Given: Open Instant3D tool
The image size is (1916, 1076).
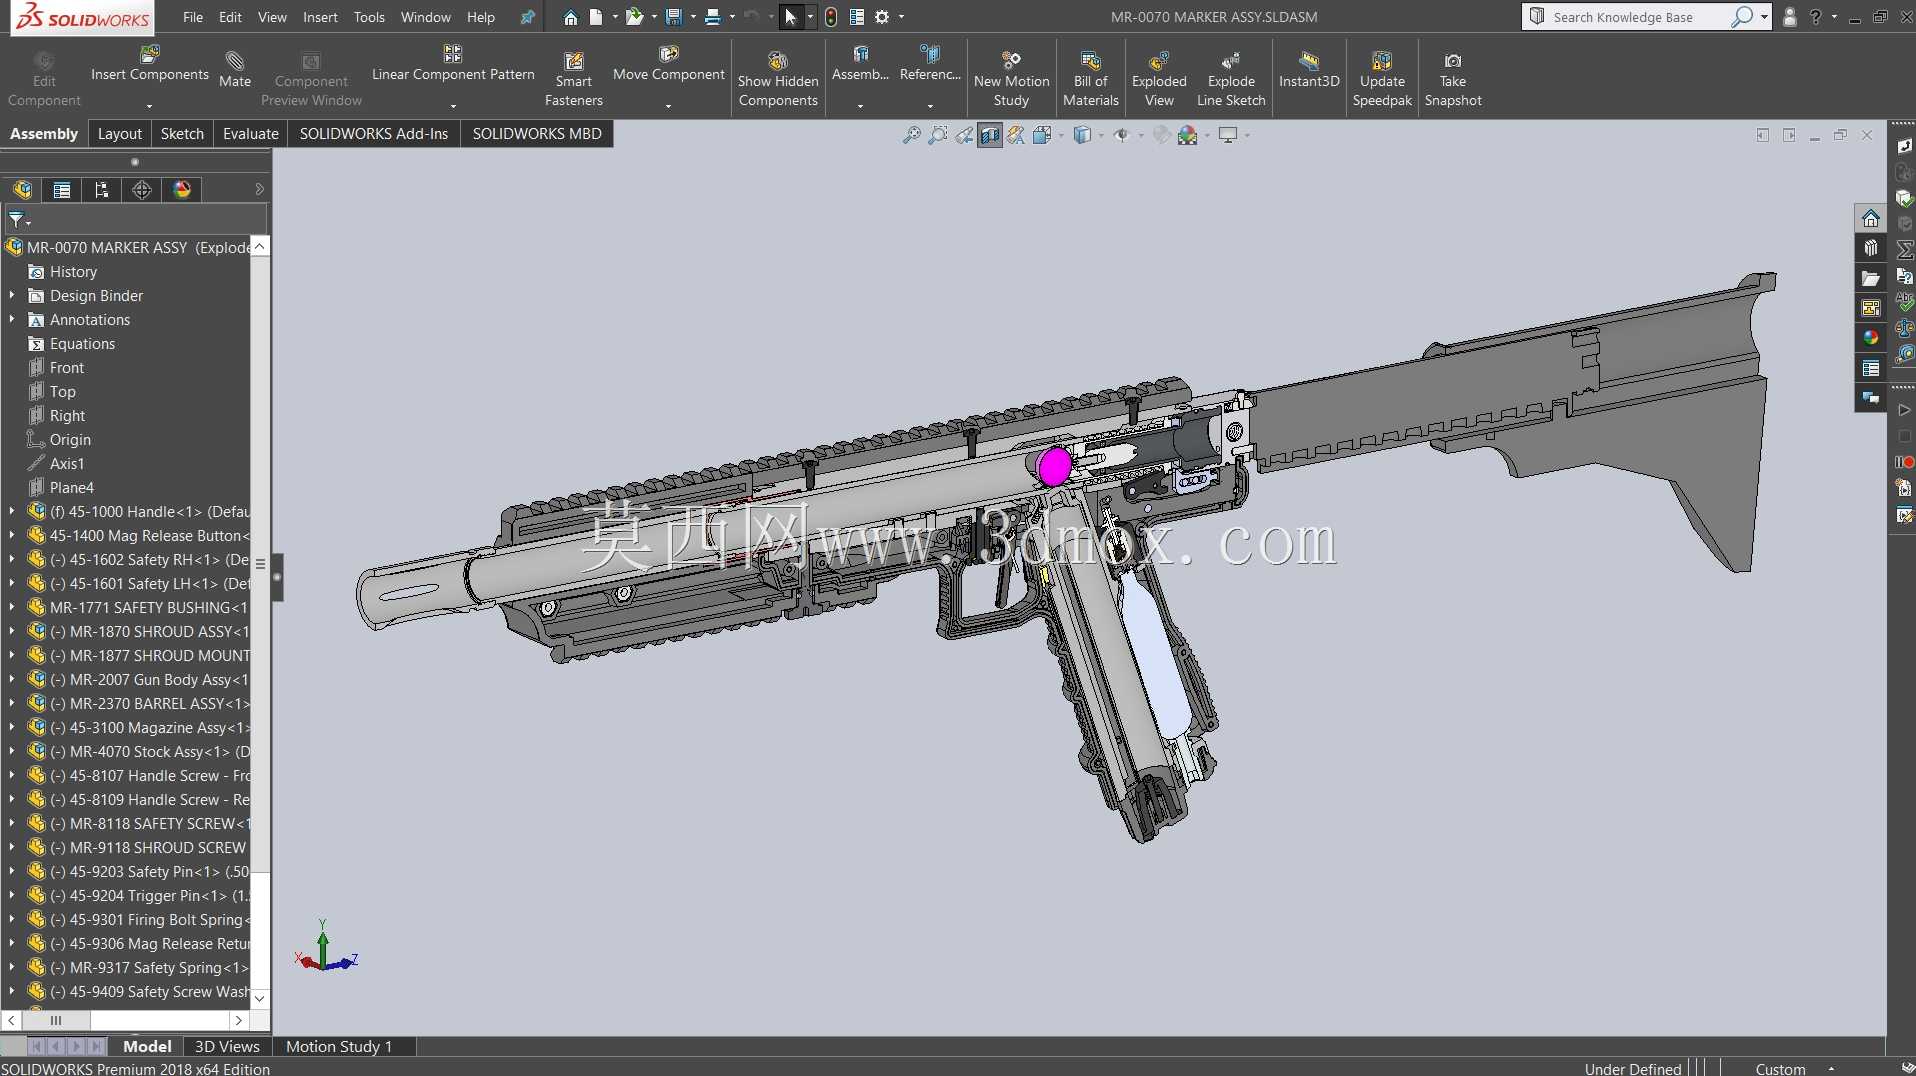Looking at the screenshot, I should pyautogui.click(x=1309, y=70).
